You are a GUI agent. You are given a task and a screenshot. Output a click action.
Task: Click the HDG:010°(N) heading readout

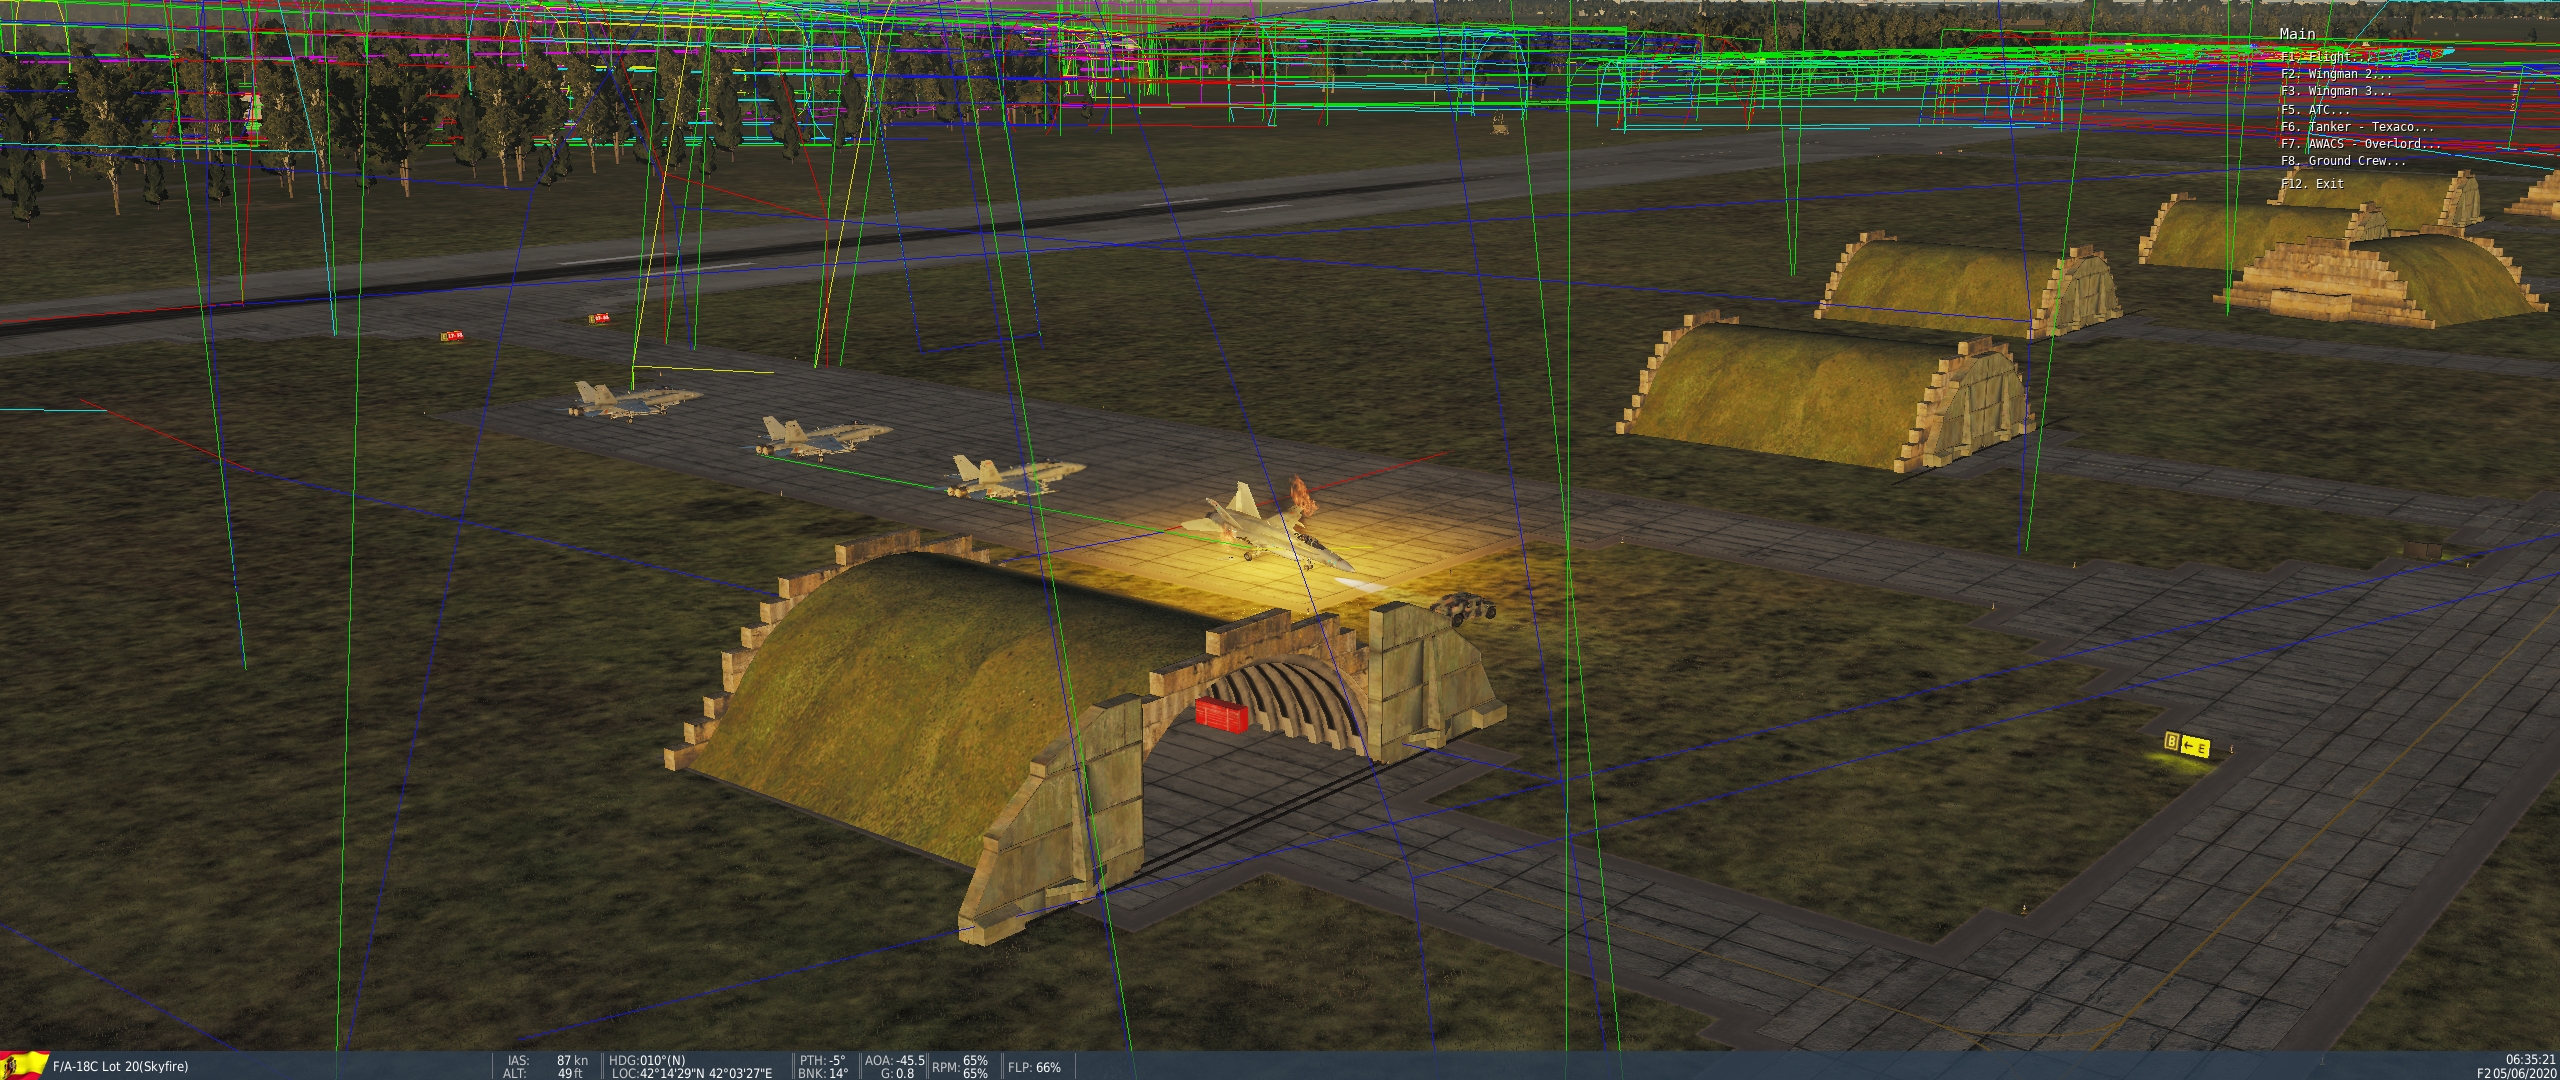(648, 1061)
